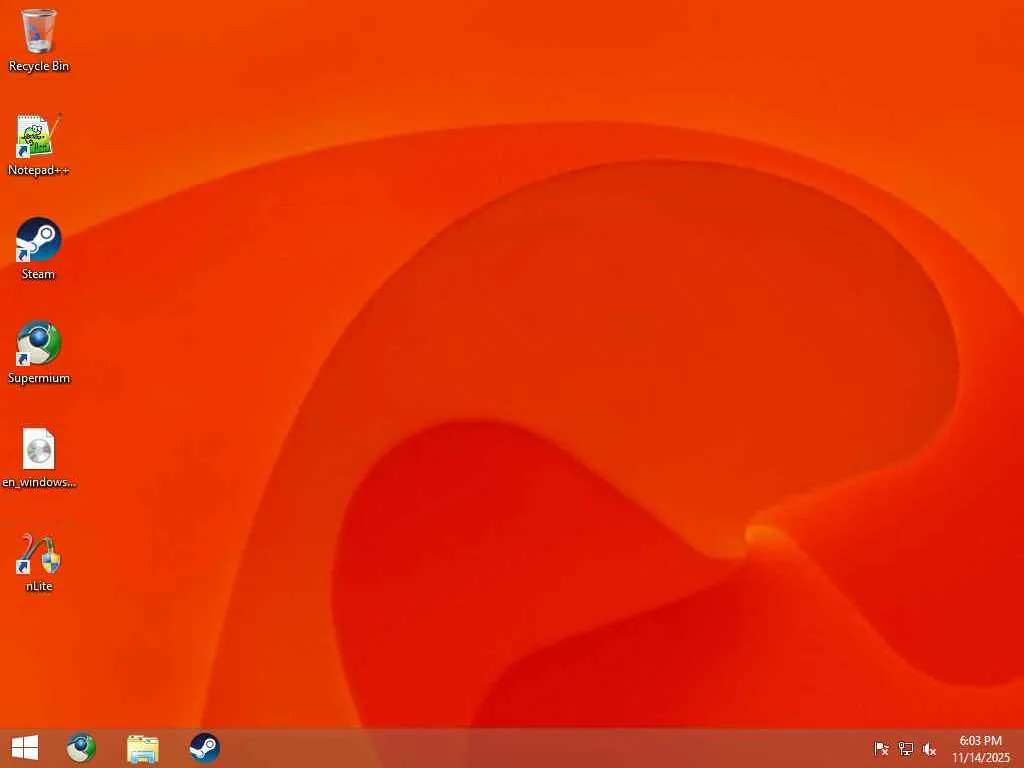Click the "en_windows..." file name label
The width and height of the screenshot is (1024, 768).
tap(39, 483)
